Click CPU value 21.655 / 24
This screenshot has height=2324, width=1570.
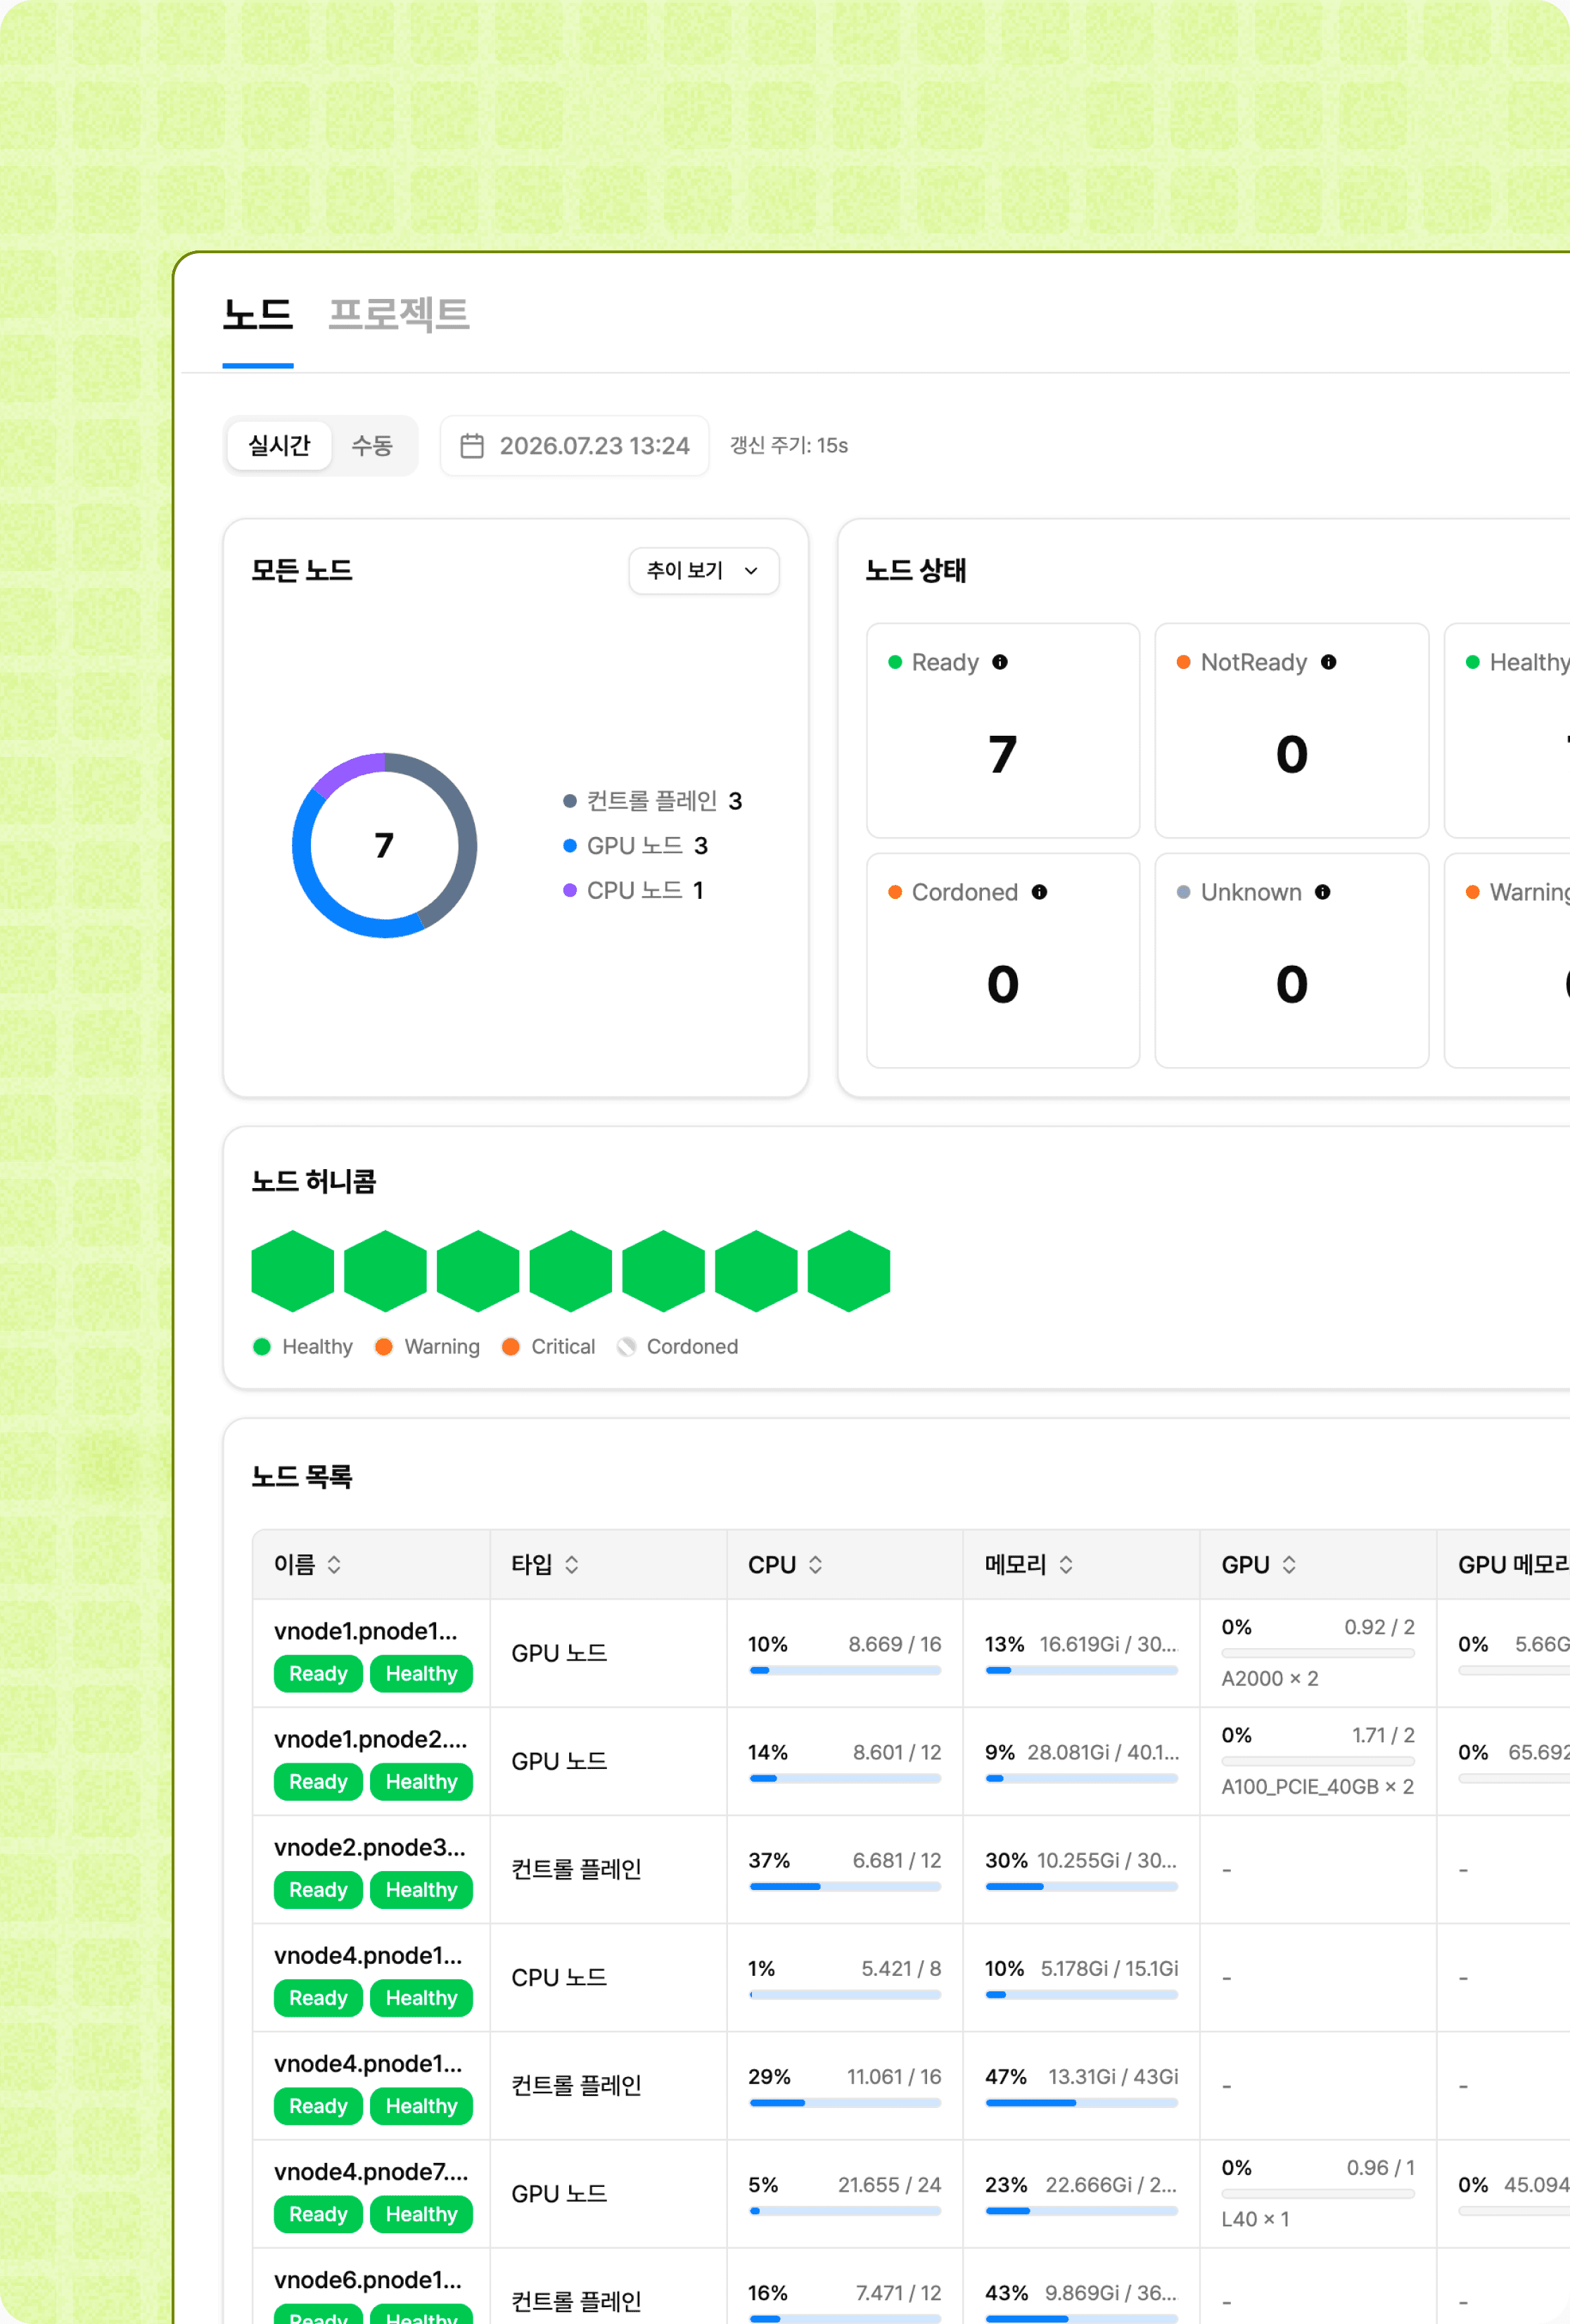889,2184
